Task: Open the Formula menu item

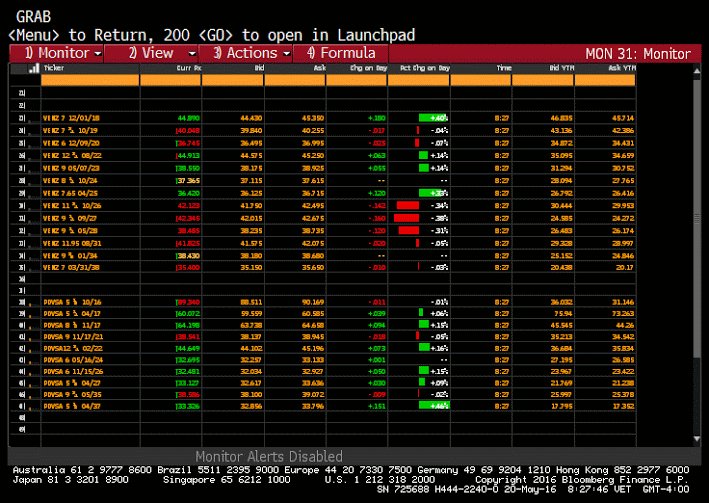Action: [341, 53]
